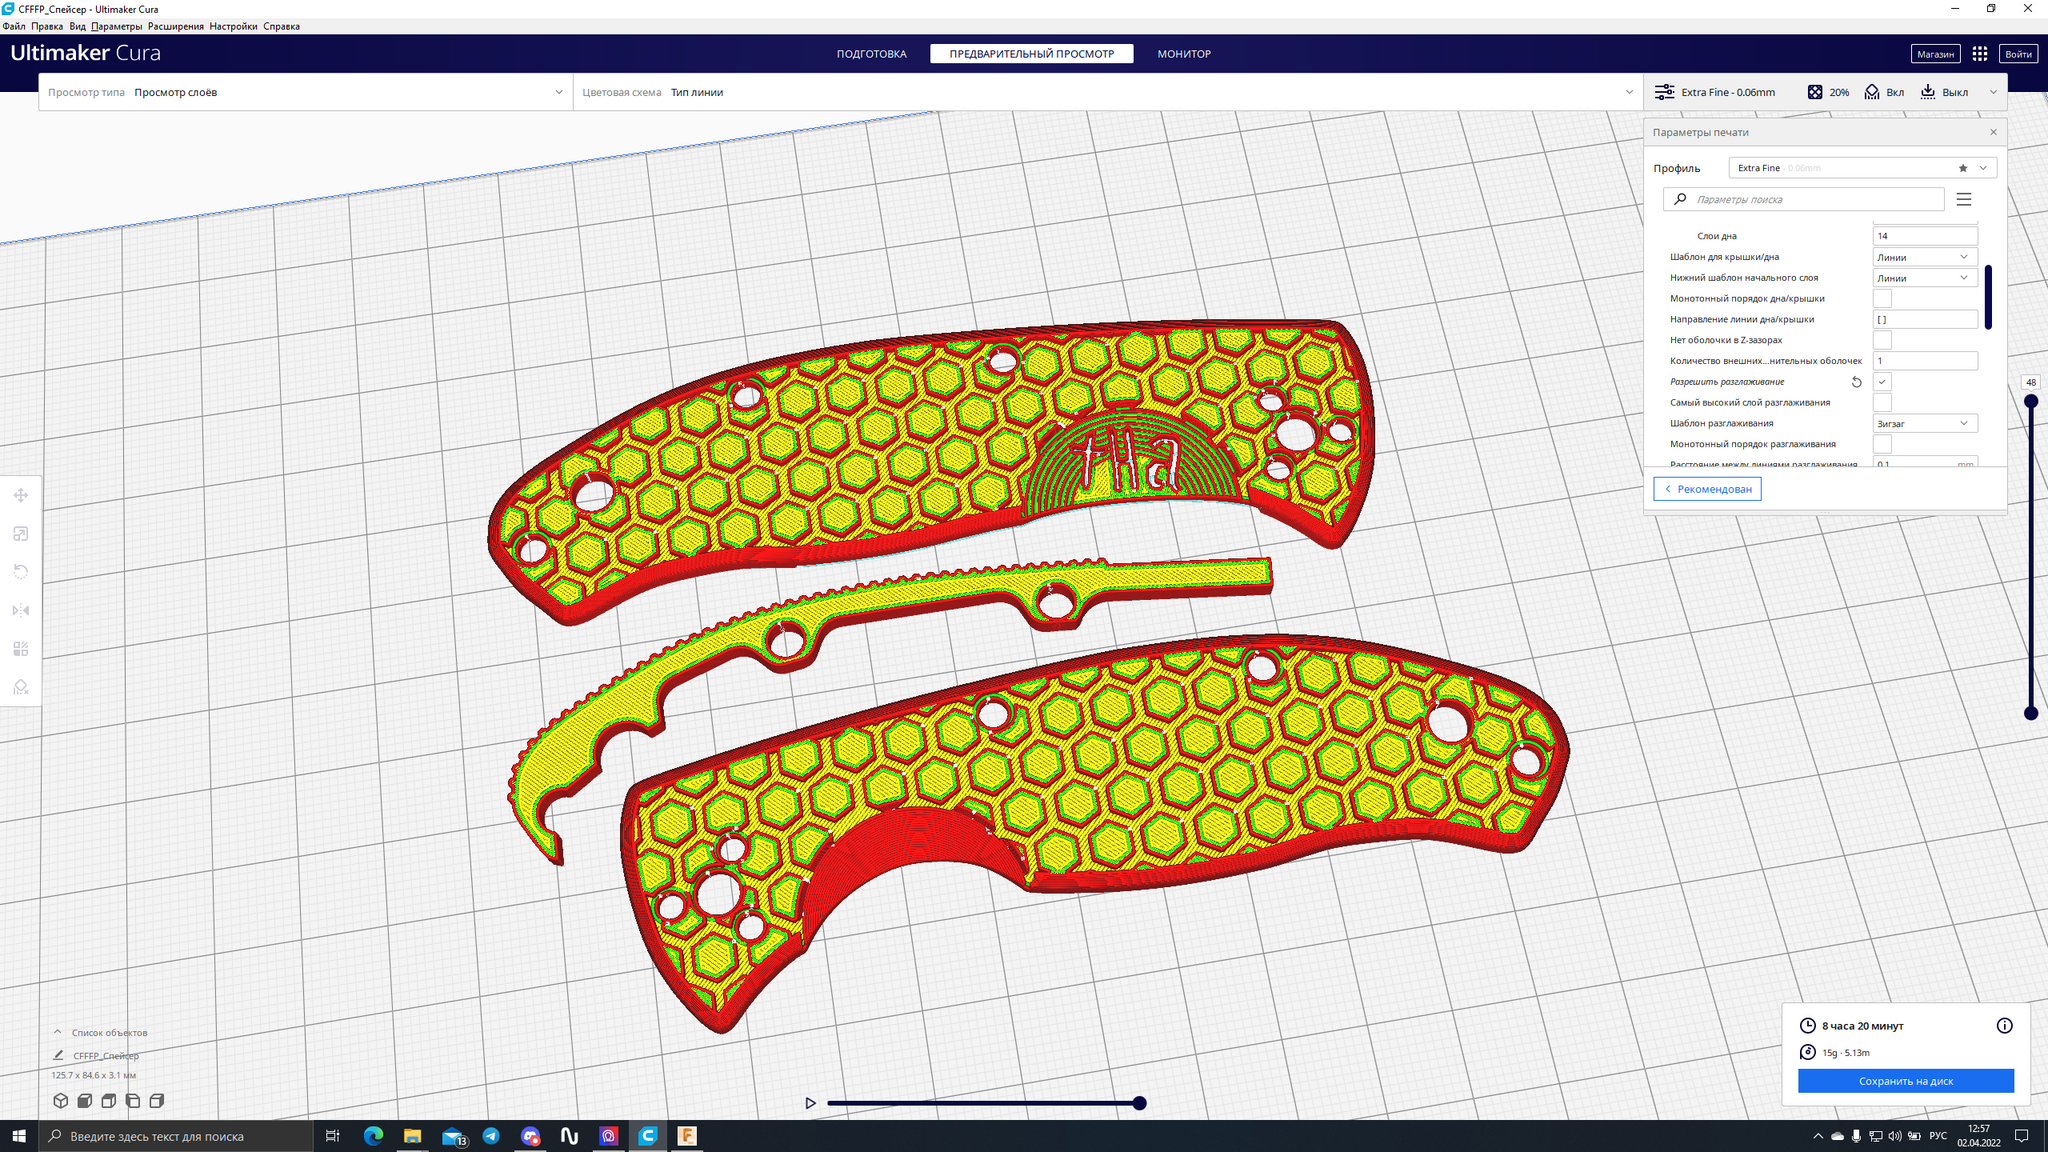The image size is (2048, 1152).
Task: Open Ultimaker apps grid icon
Action: [1980, 54]
